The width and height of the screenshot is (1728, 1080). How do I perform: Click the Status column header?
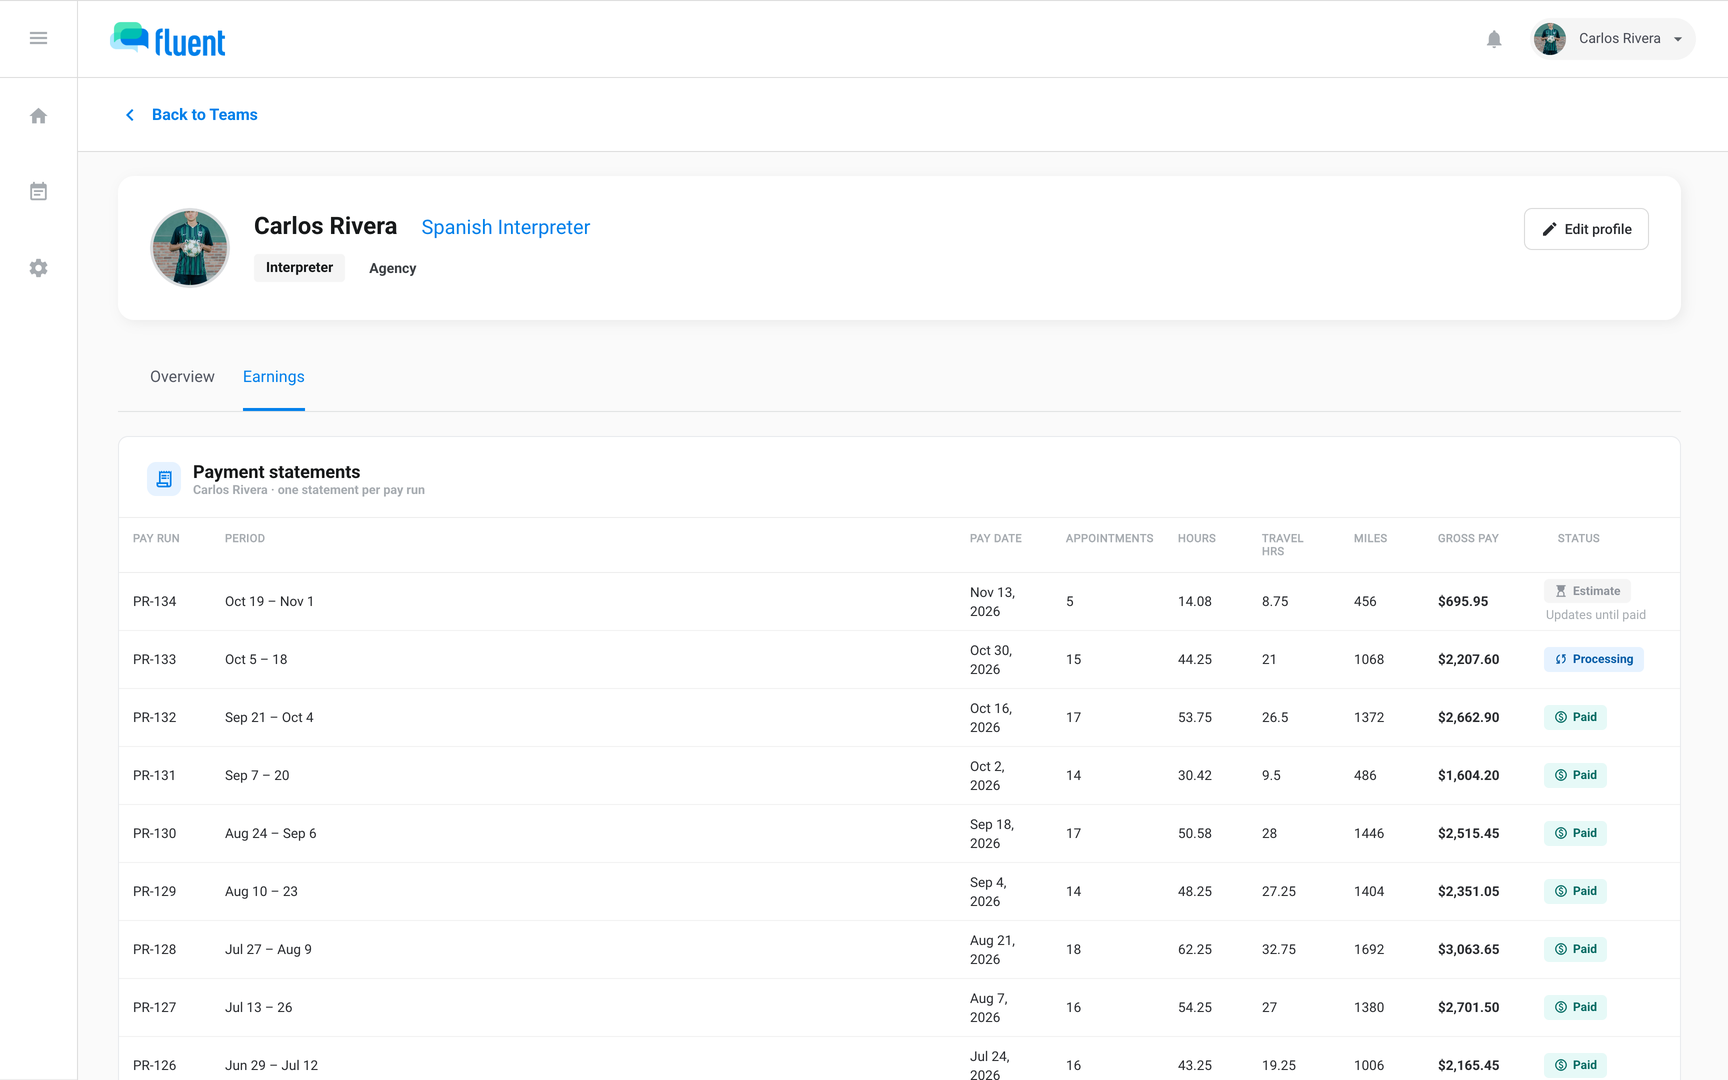pos(1578,539)
